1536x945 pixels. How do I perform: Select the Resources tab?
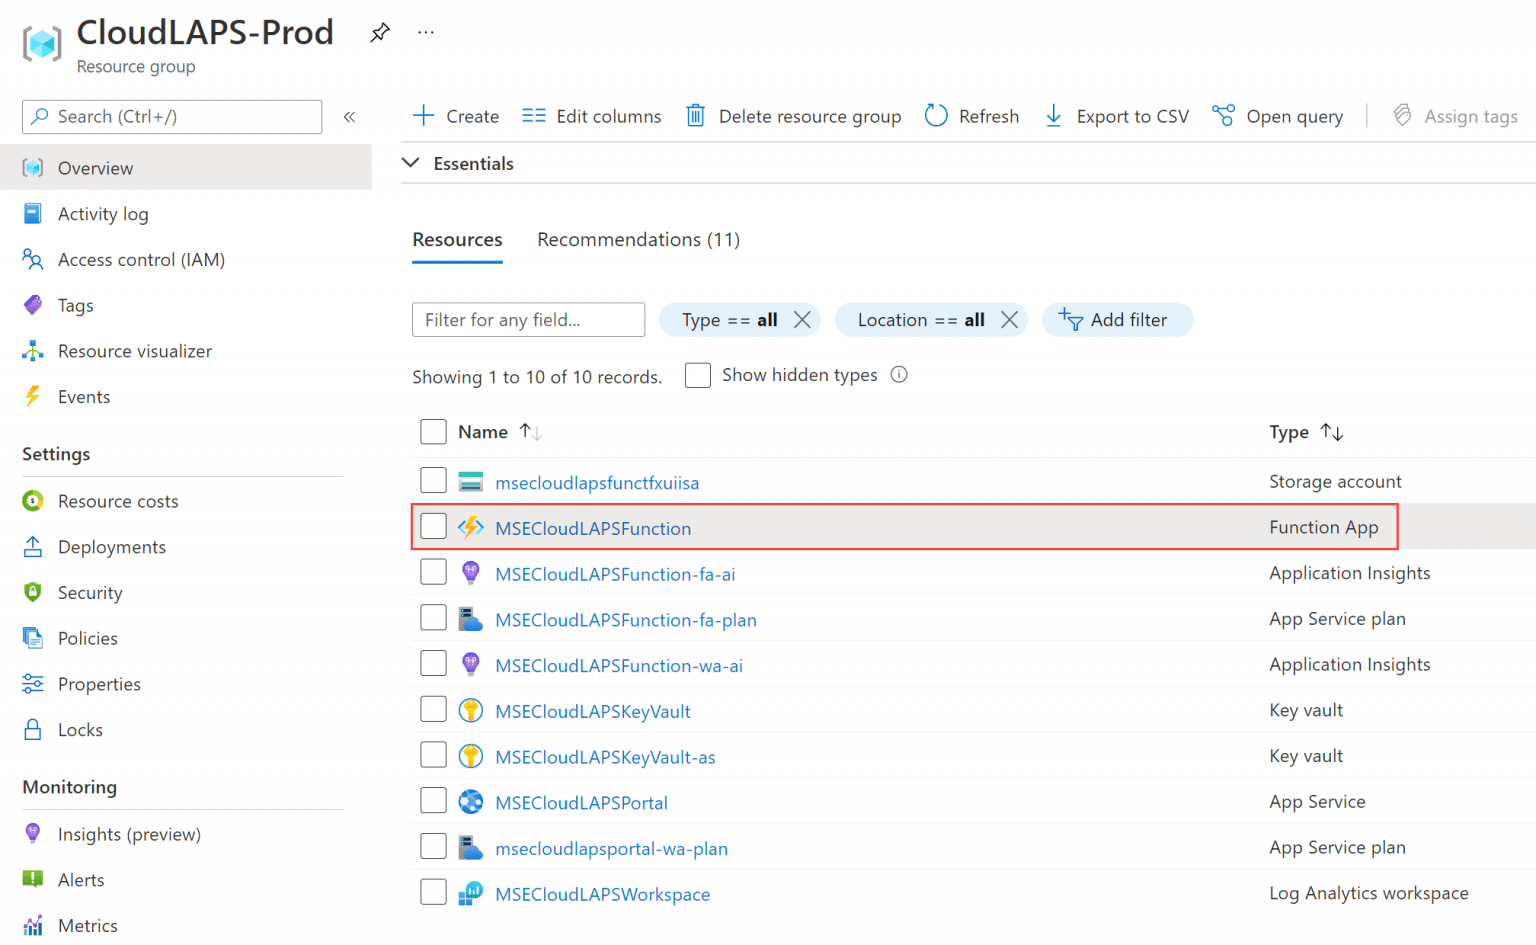point(457,240)
